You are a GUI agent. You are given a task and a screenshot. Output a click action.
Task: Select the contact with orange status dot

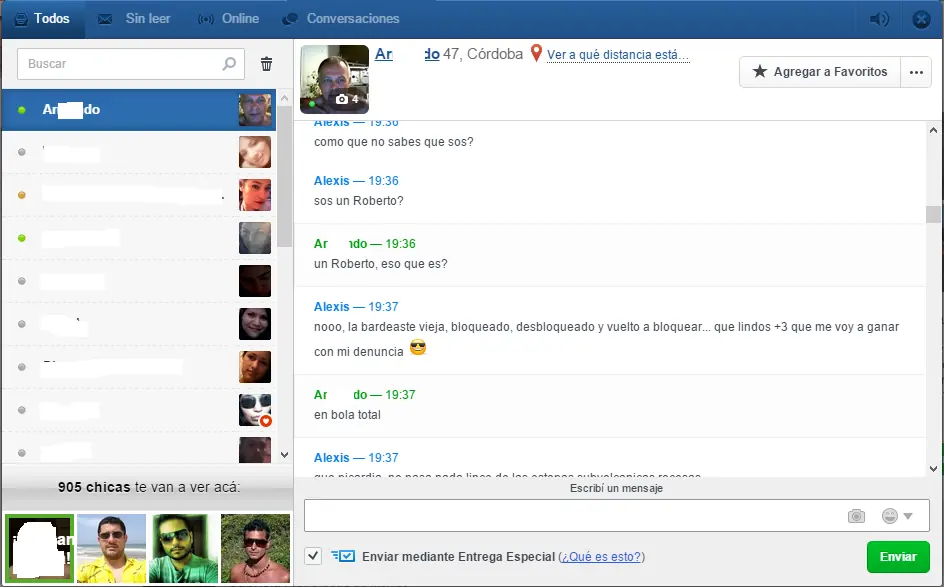[139, 195]
